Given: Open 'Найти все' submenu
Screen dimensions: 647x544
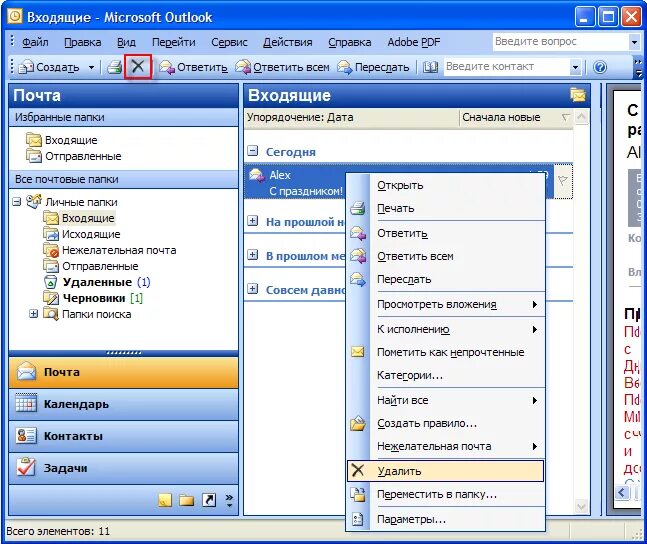Looking at the screenshot, I should [x=446, y=400].
